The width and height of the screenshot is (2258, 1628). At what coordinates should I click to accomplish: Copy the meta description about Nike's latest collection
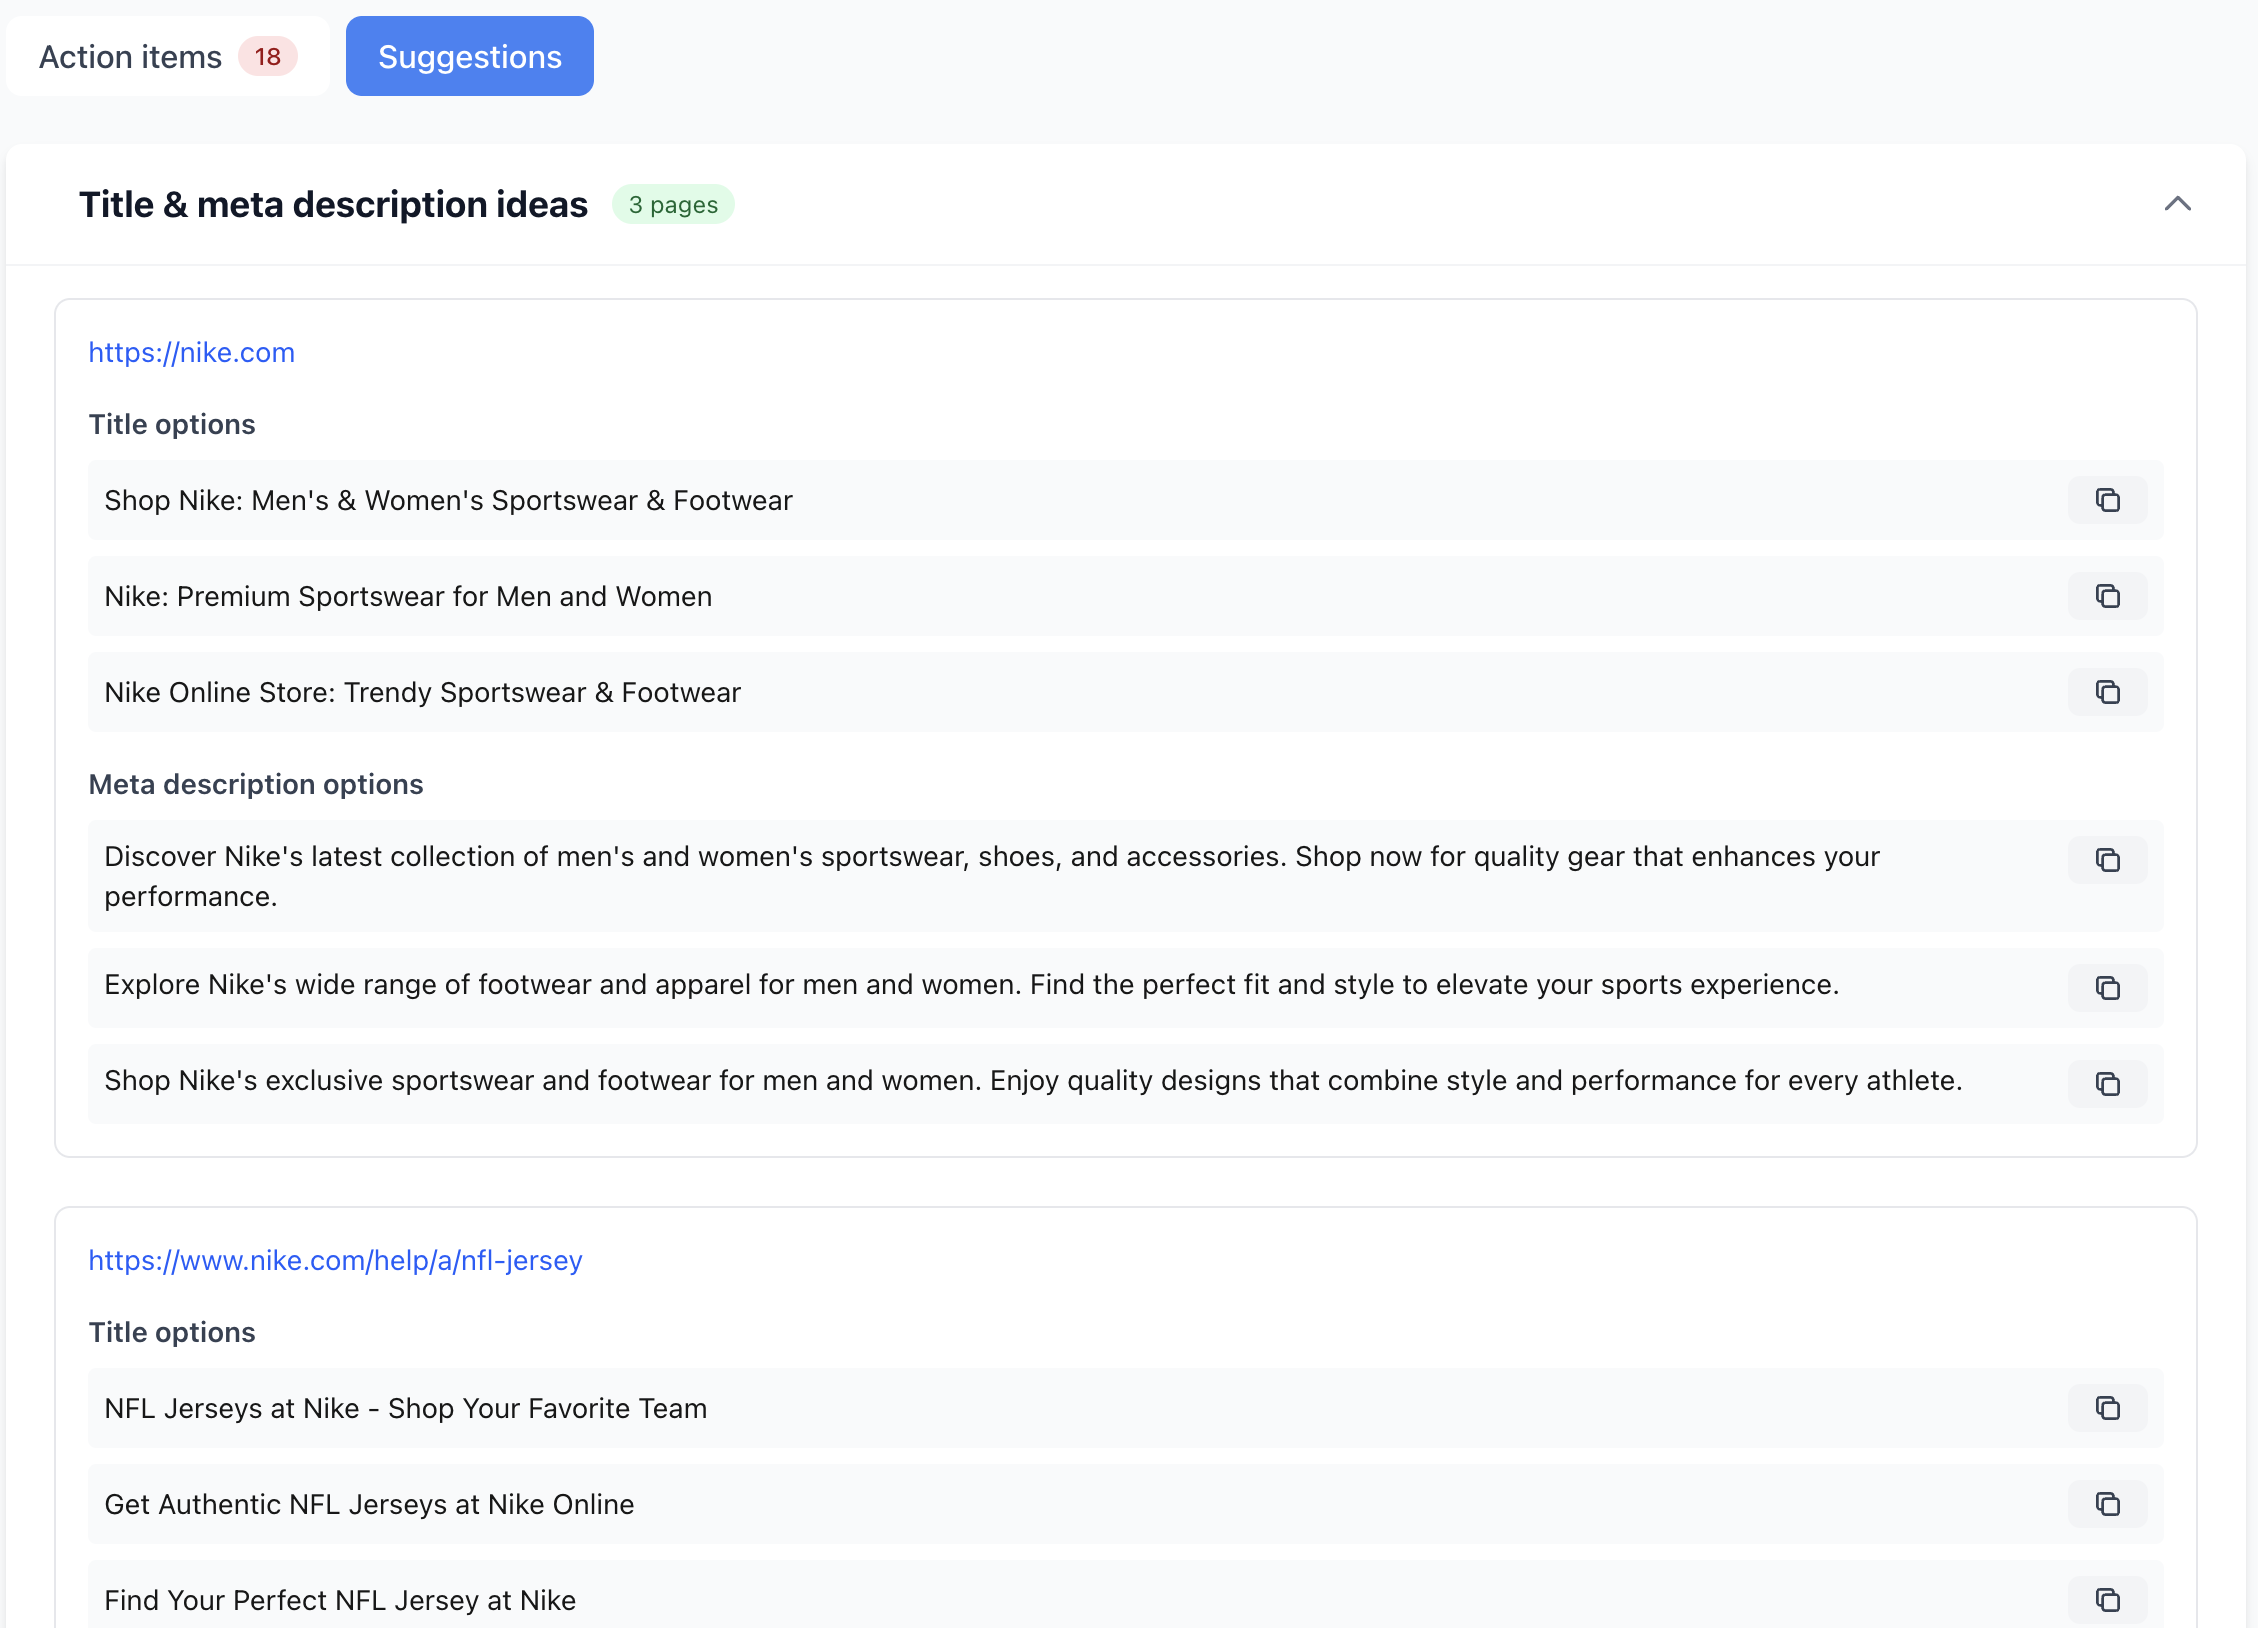pyautogui.click(x=2107, y=860)
